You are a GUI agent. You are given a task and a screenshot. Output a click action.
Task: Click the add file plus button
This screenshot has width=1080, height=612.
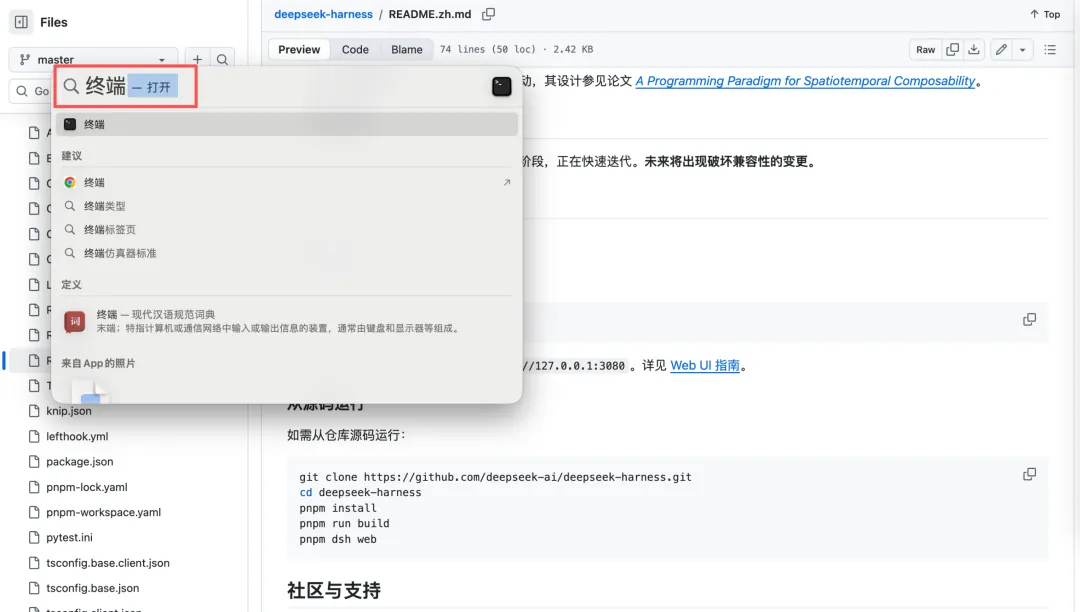pyautogui.click(x=197, y=59)
